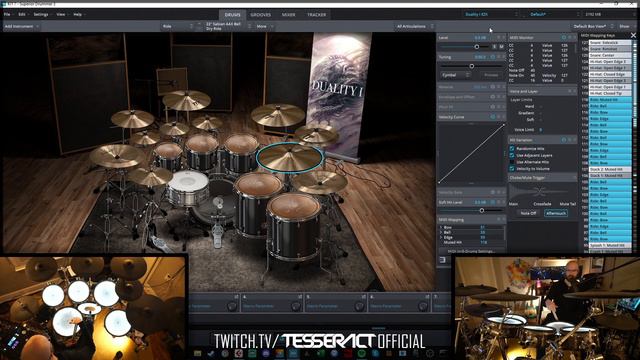Image resolution: width=640 pixels, height=360 pixels.
Task: Switch to the Tracker tab
Action: pos(316,15)
